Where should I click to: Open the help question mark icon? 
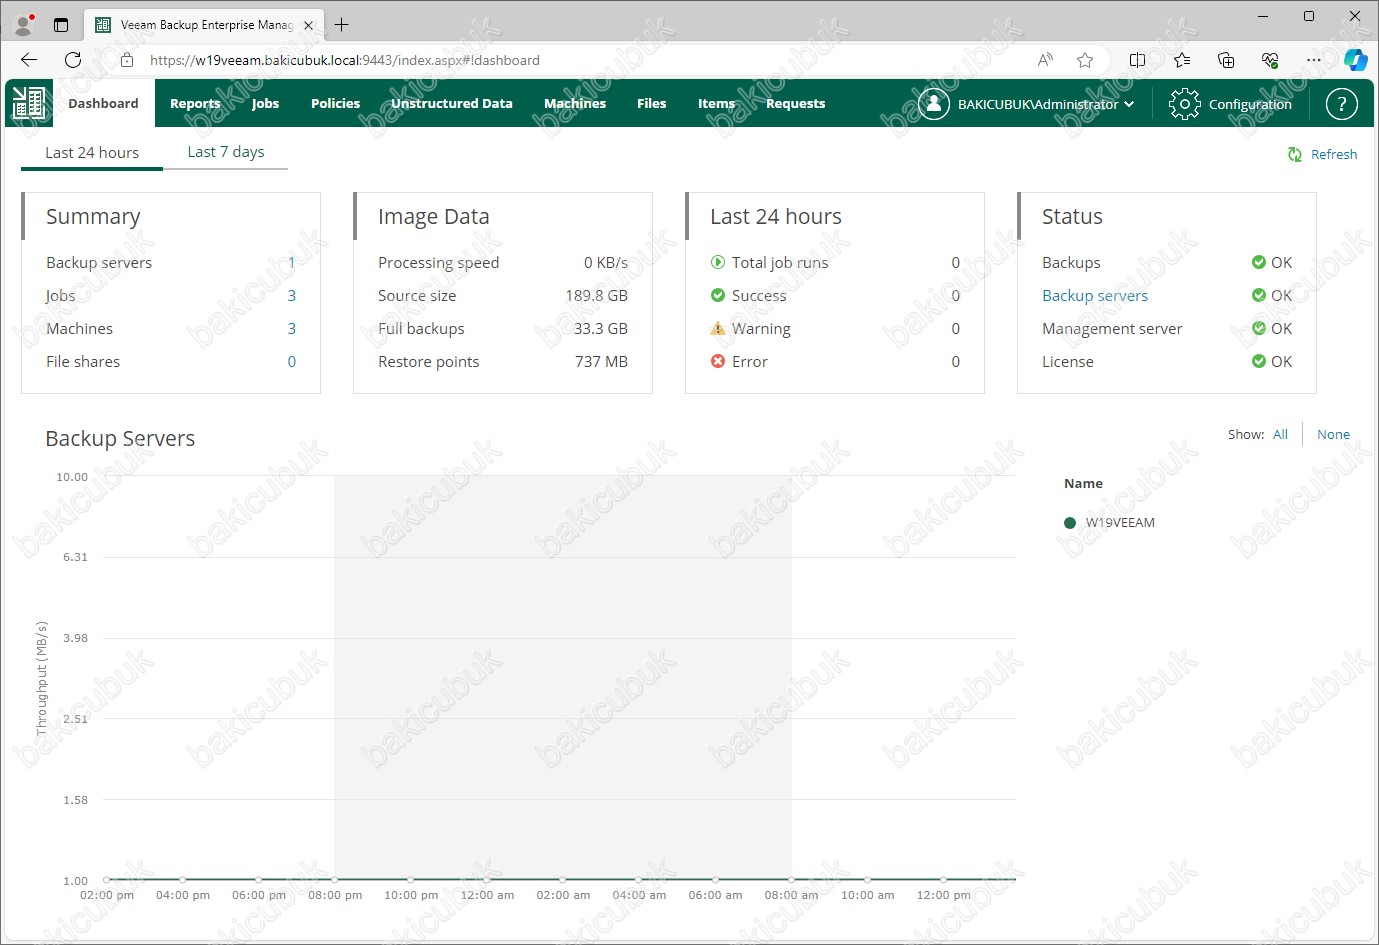tap(1341, 103)
